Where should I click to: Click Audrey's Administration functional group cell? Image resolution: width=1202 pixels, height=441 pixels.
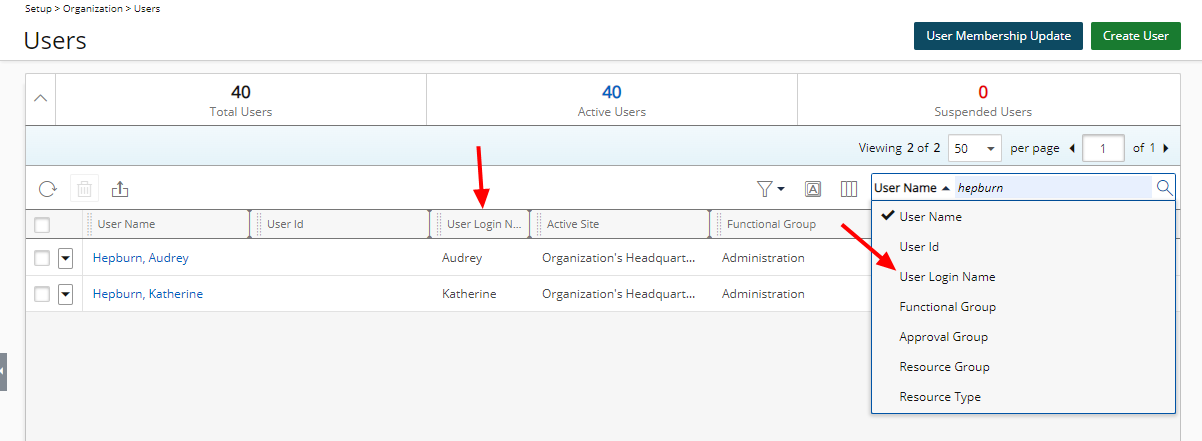point(763,258)
